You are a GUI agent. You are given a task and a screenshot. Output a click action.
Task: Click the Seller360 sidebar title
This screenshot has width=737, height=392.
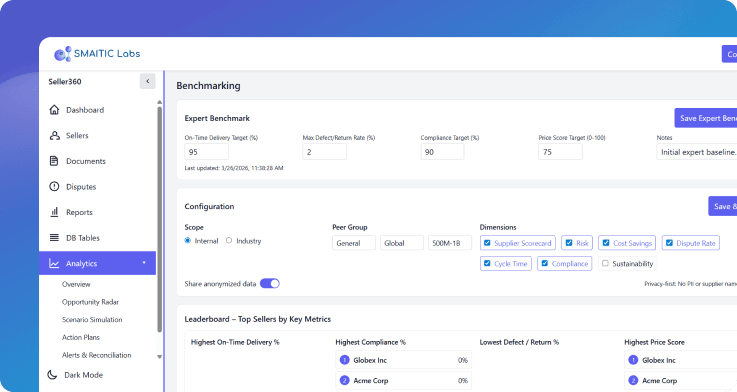[x=65, y=81]
